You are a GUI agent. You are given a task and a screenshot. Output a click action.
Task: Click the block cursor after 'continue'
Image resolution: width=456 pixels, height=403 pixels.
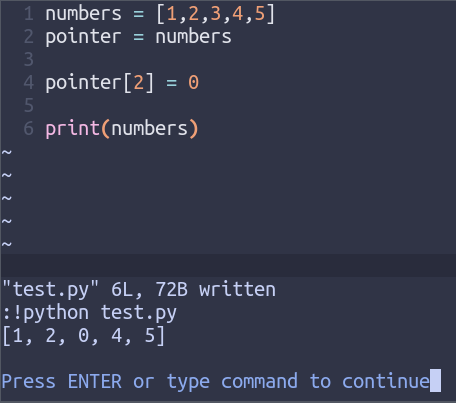[435, 380]
